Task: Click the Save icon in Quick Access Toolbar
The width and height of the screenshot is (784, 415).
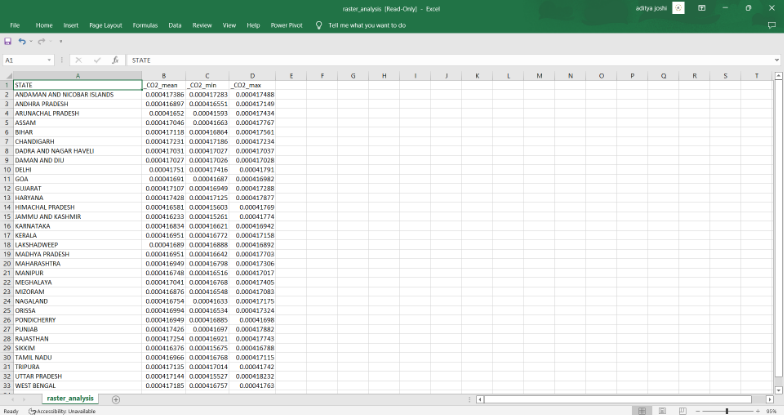Action: pos(8,41)
